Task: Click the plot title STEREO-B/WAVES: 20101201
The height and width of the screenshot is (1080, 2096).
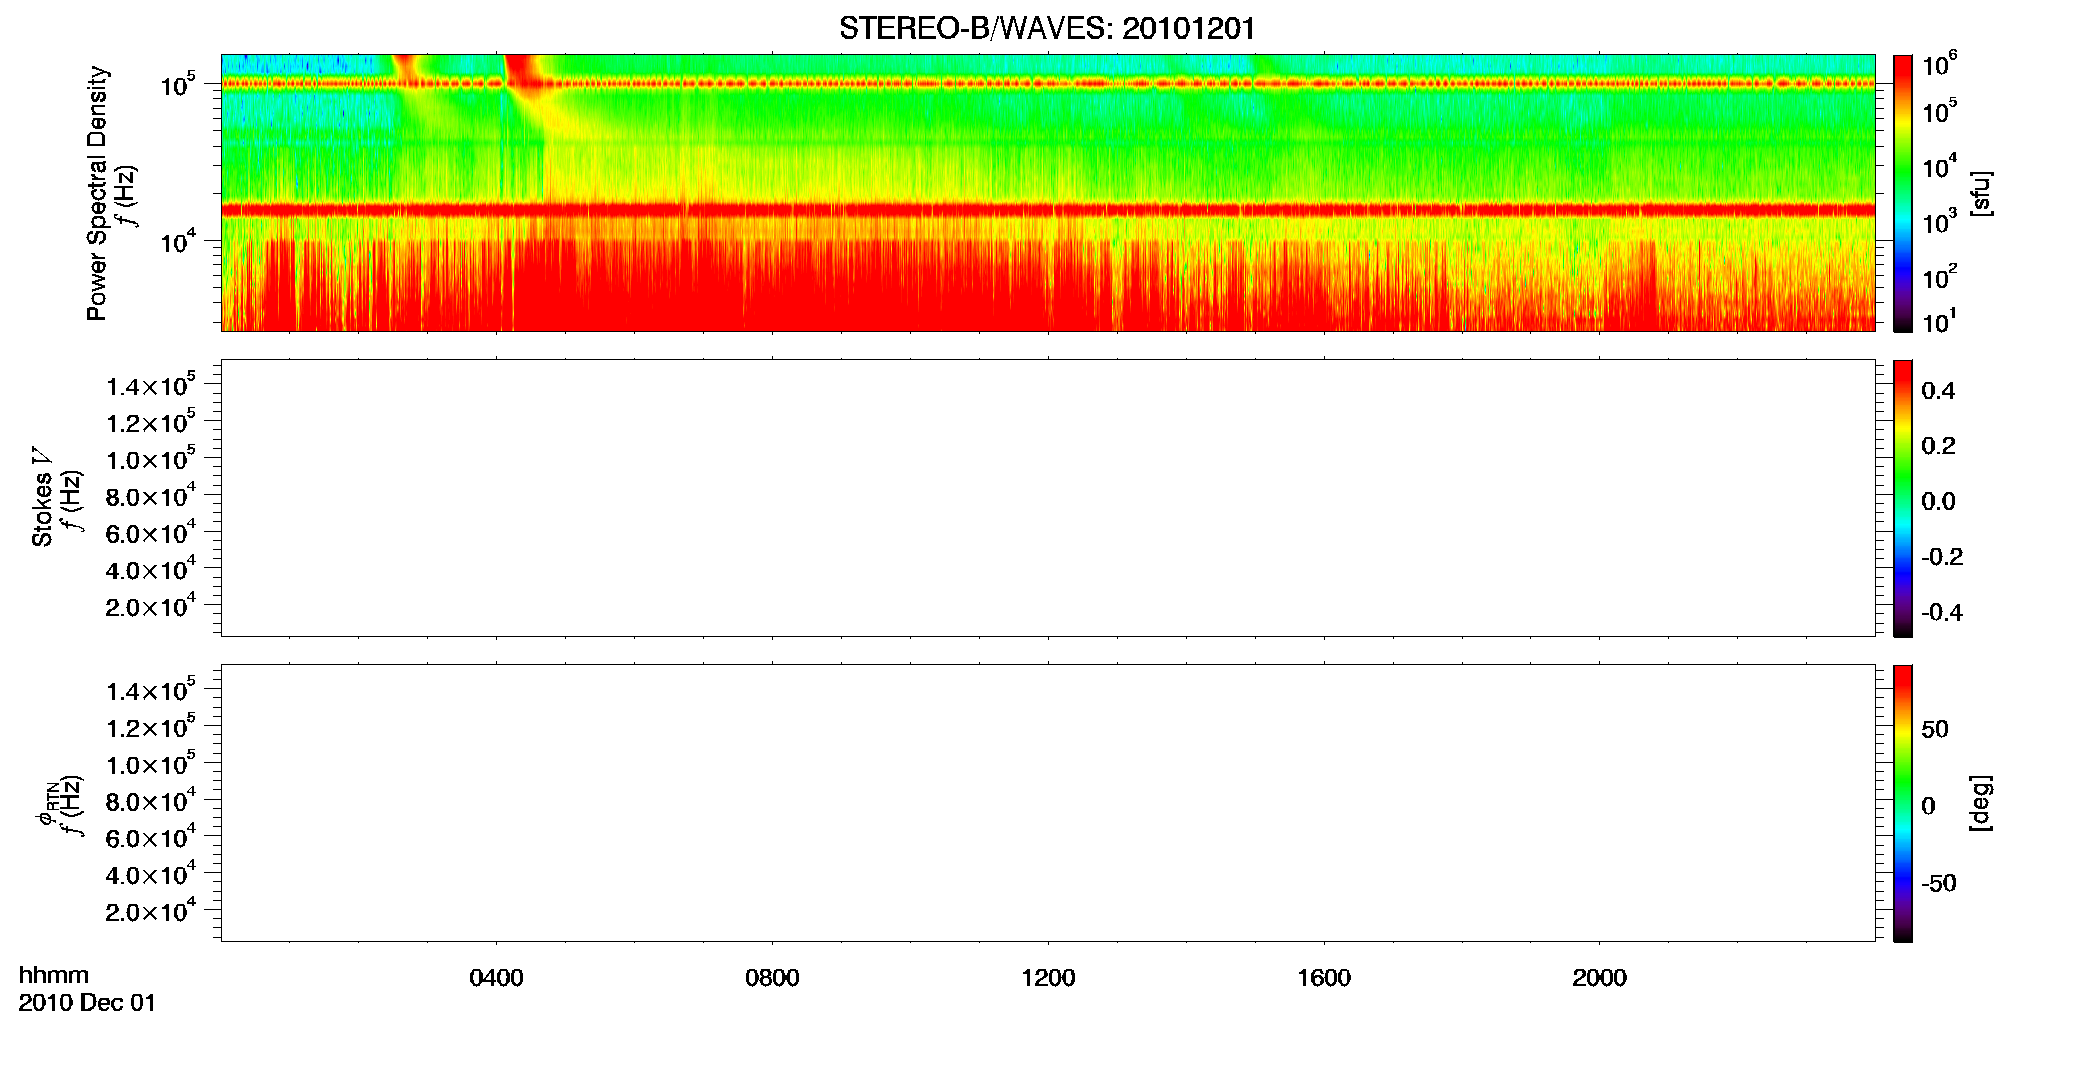Action: [1047, 29]
